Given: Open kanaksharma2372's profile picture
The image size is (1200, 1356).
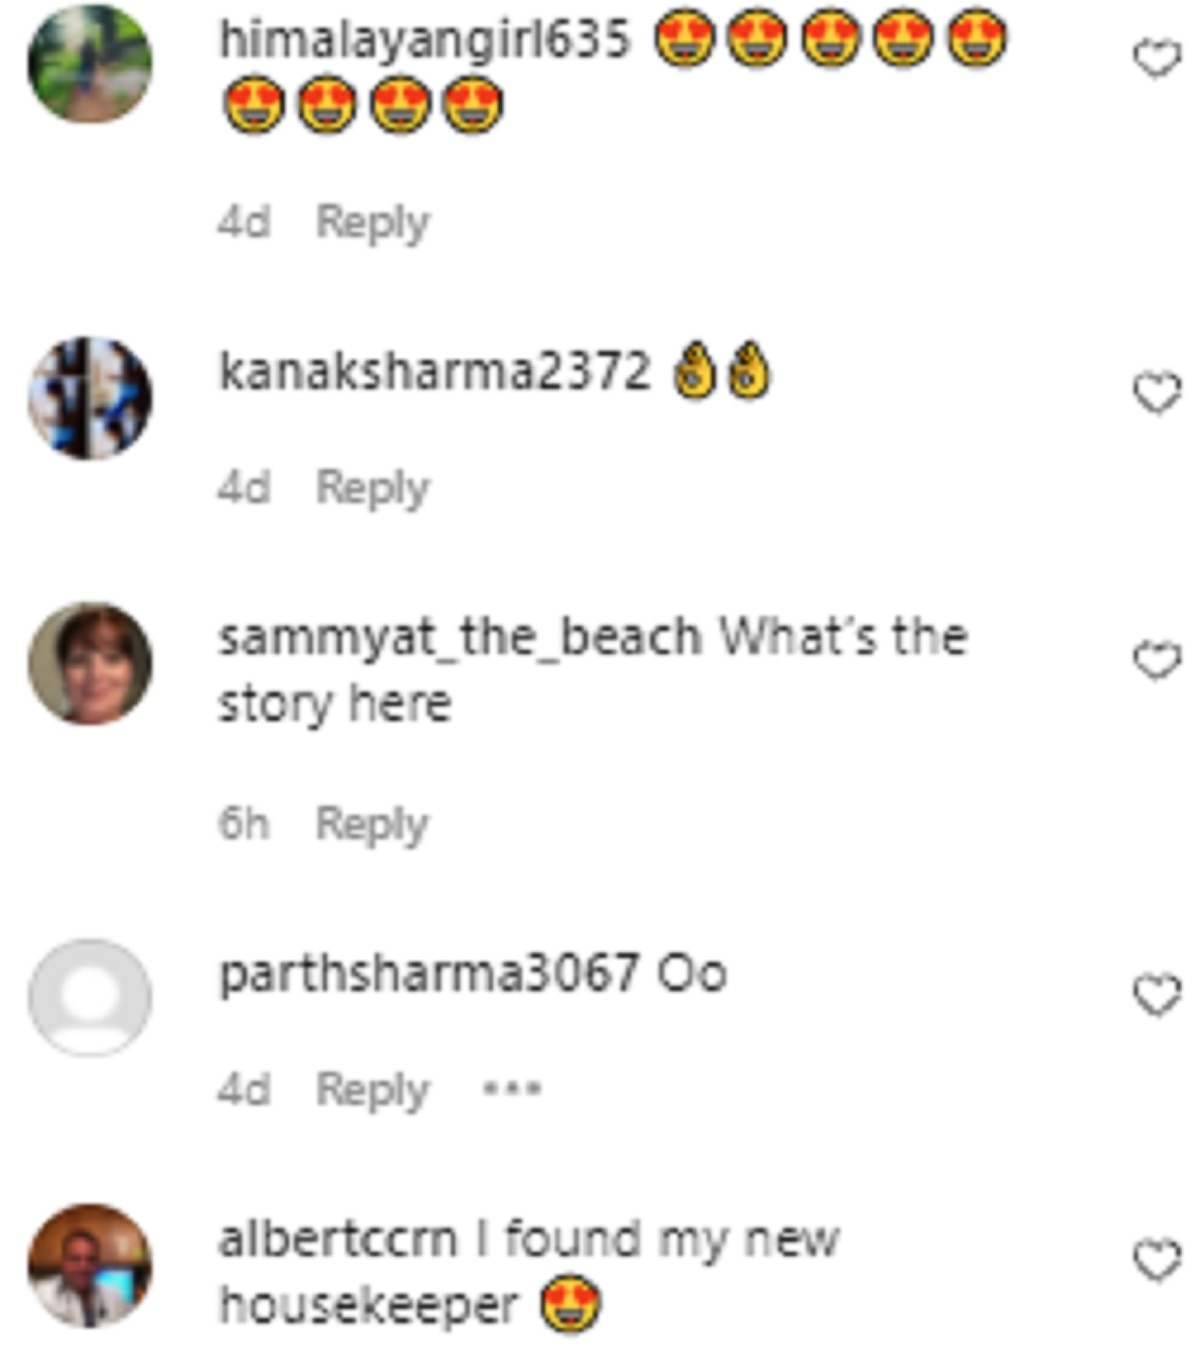Looking at the screenshot, I should [x=90, y=397].
